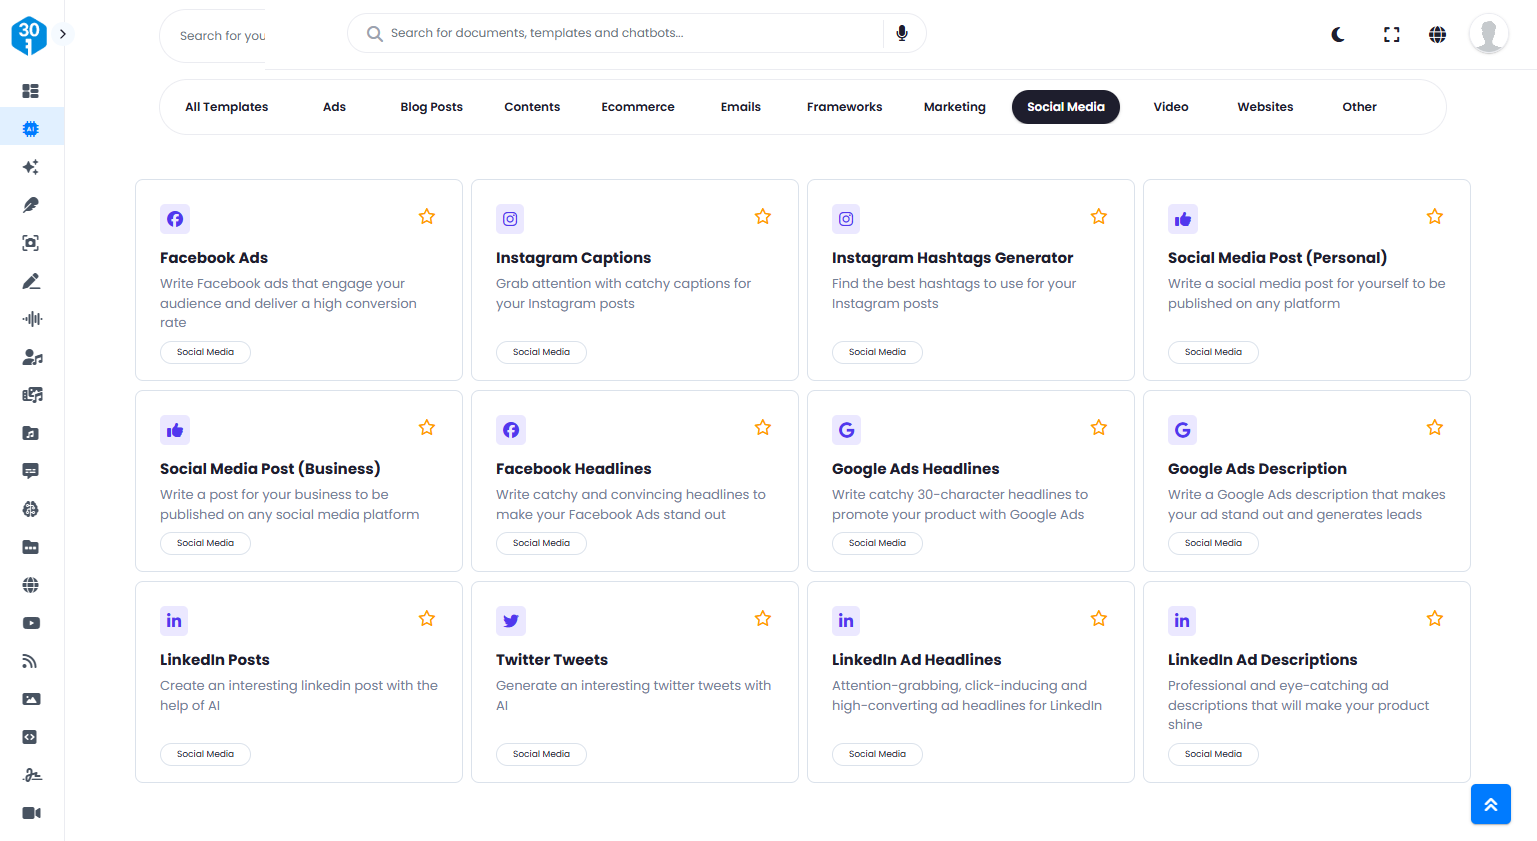Open the Marketing tab
1537x841 pixels.
[955, 107]
